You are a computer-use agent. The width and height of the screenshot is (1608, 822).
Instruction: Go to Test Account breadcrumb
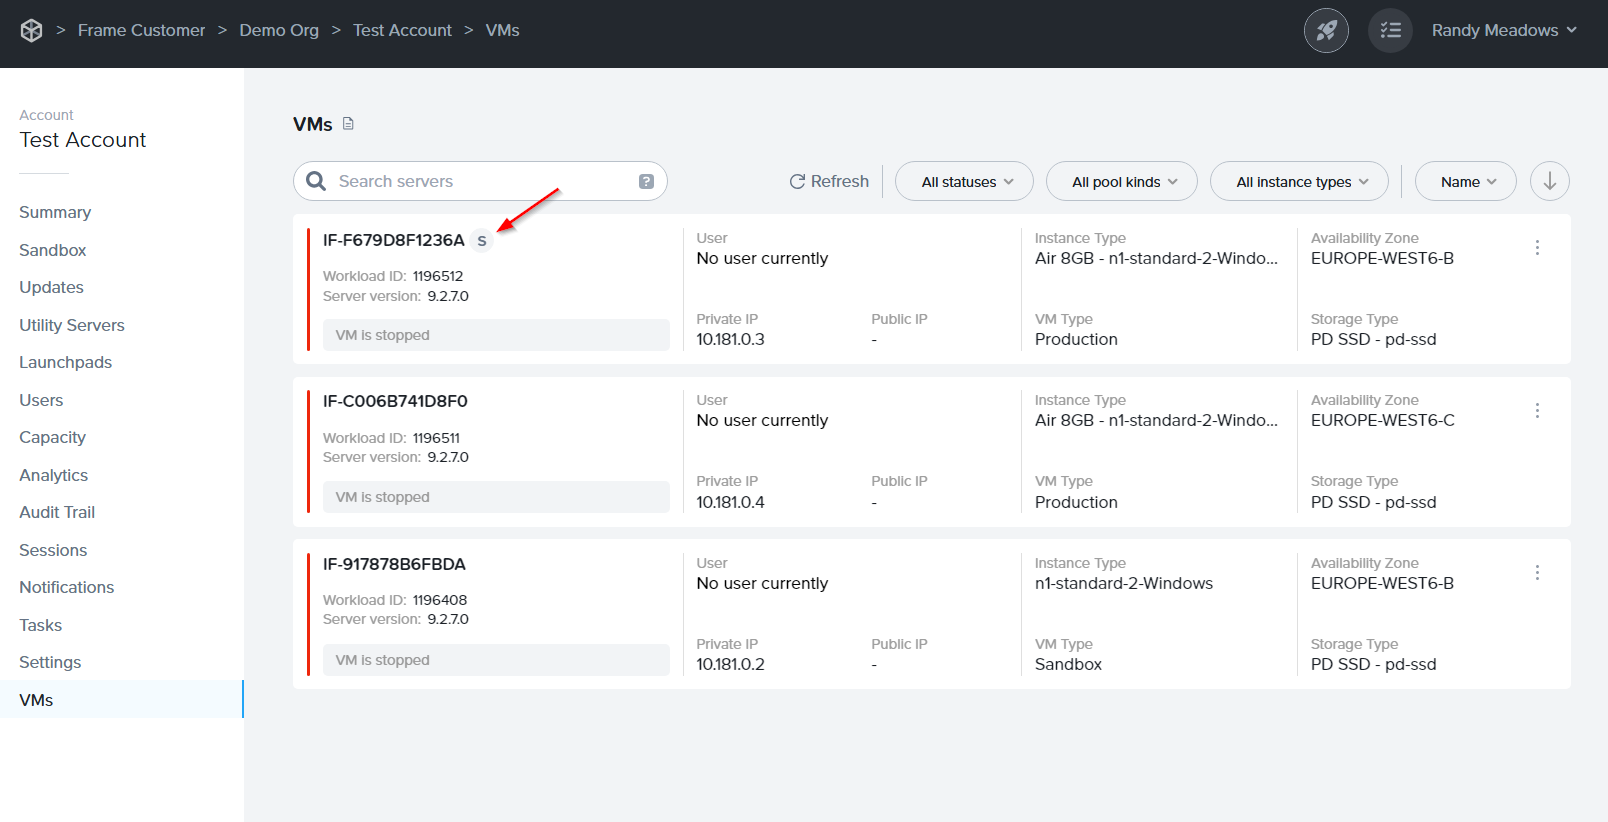click(402, 30)
